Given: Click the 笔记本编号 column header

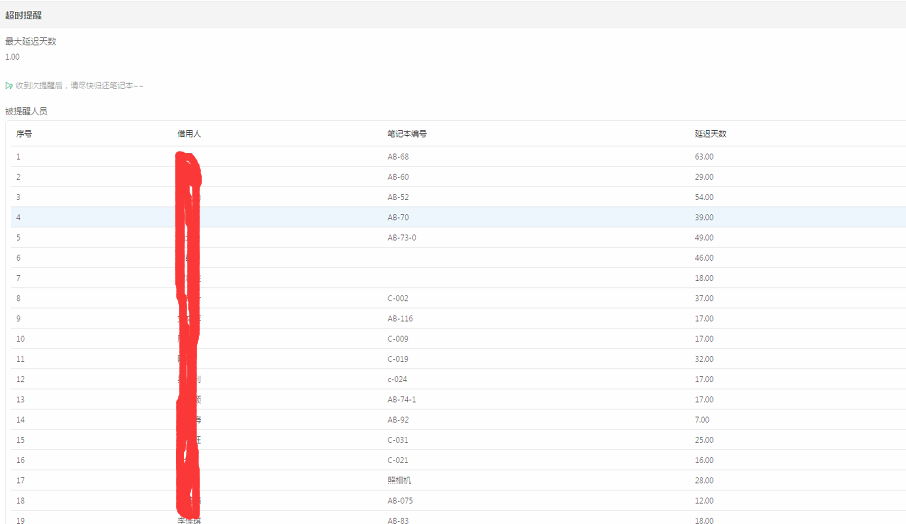Looking at the screenshot, I should pyautogui.click(x=407, y=133).
